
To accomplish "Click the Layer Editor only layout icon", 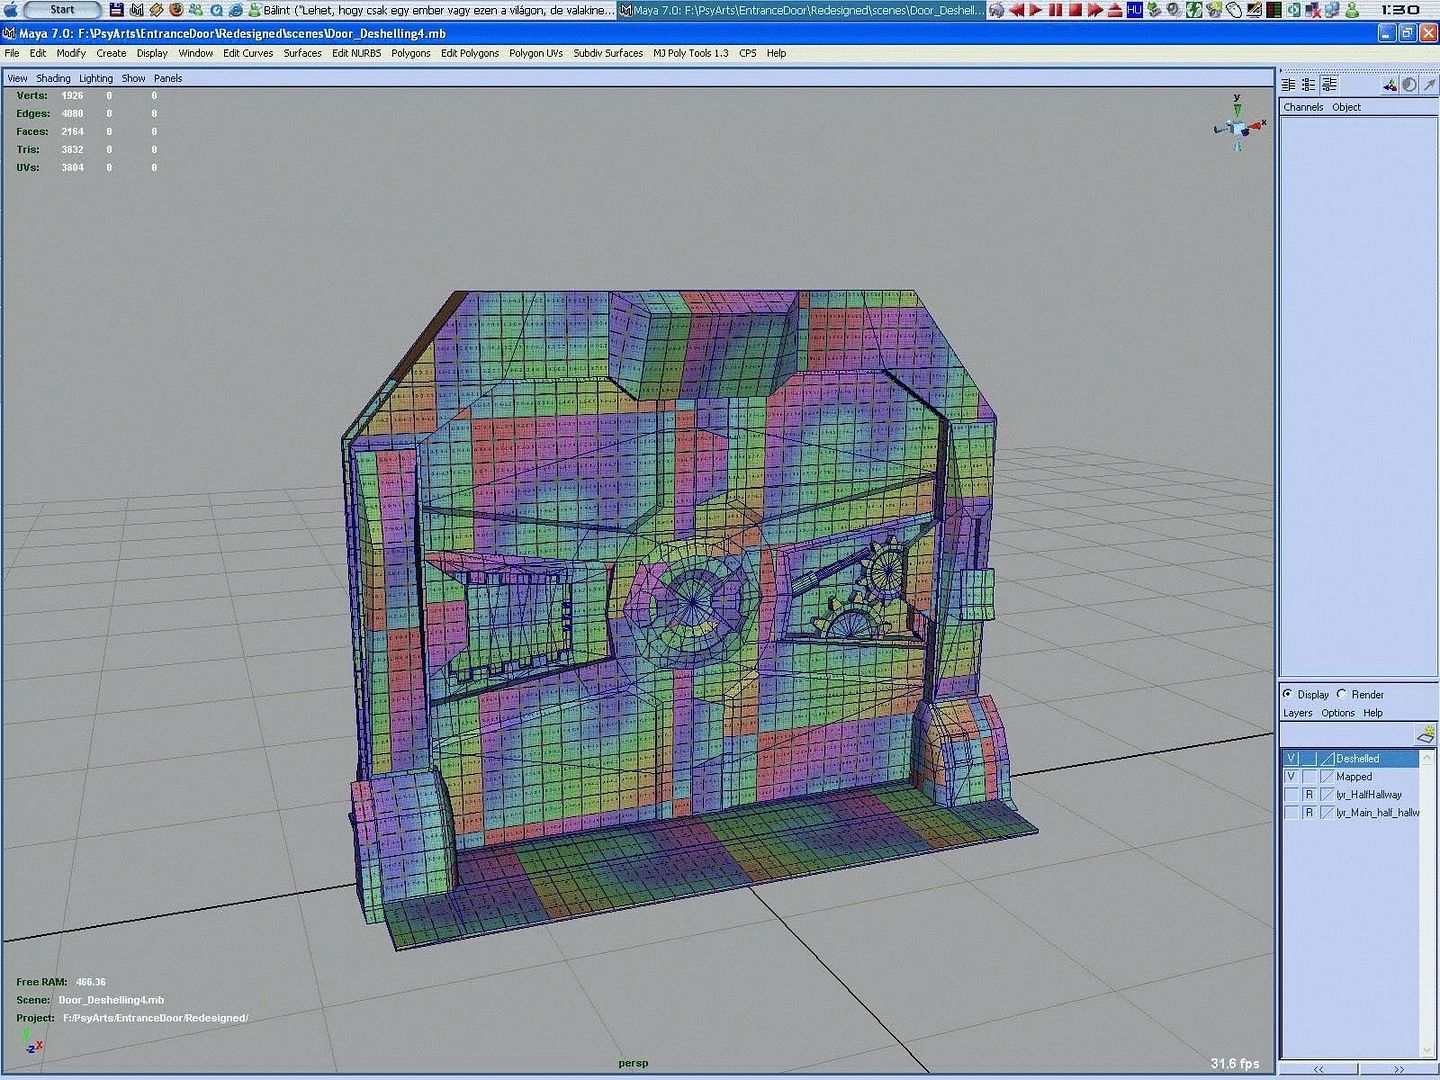I will click(x=1308, y=85).
